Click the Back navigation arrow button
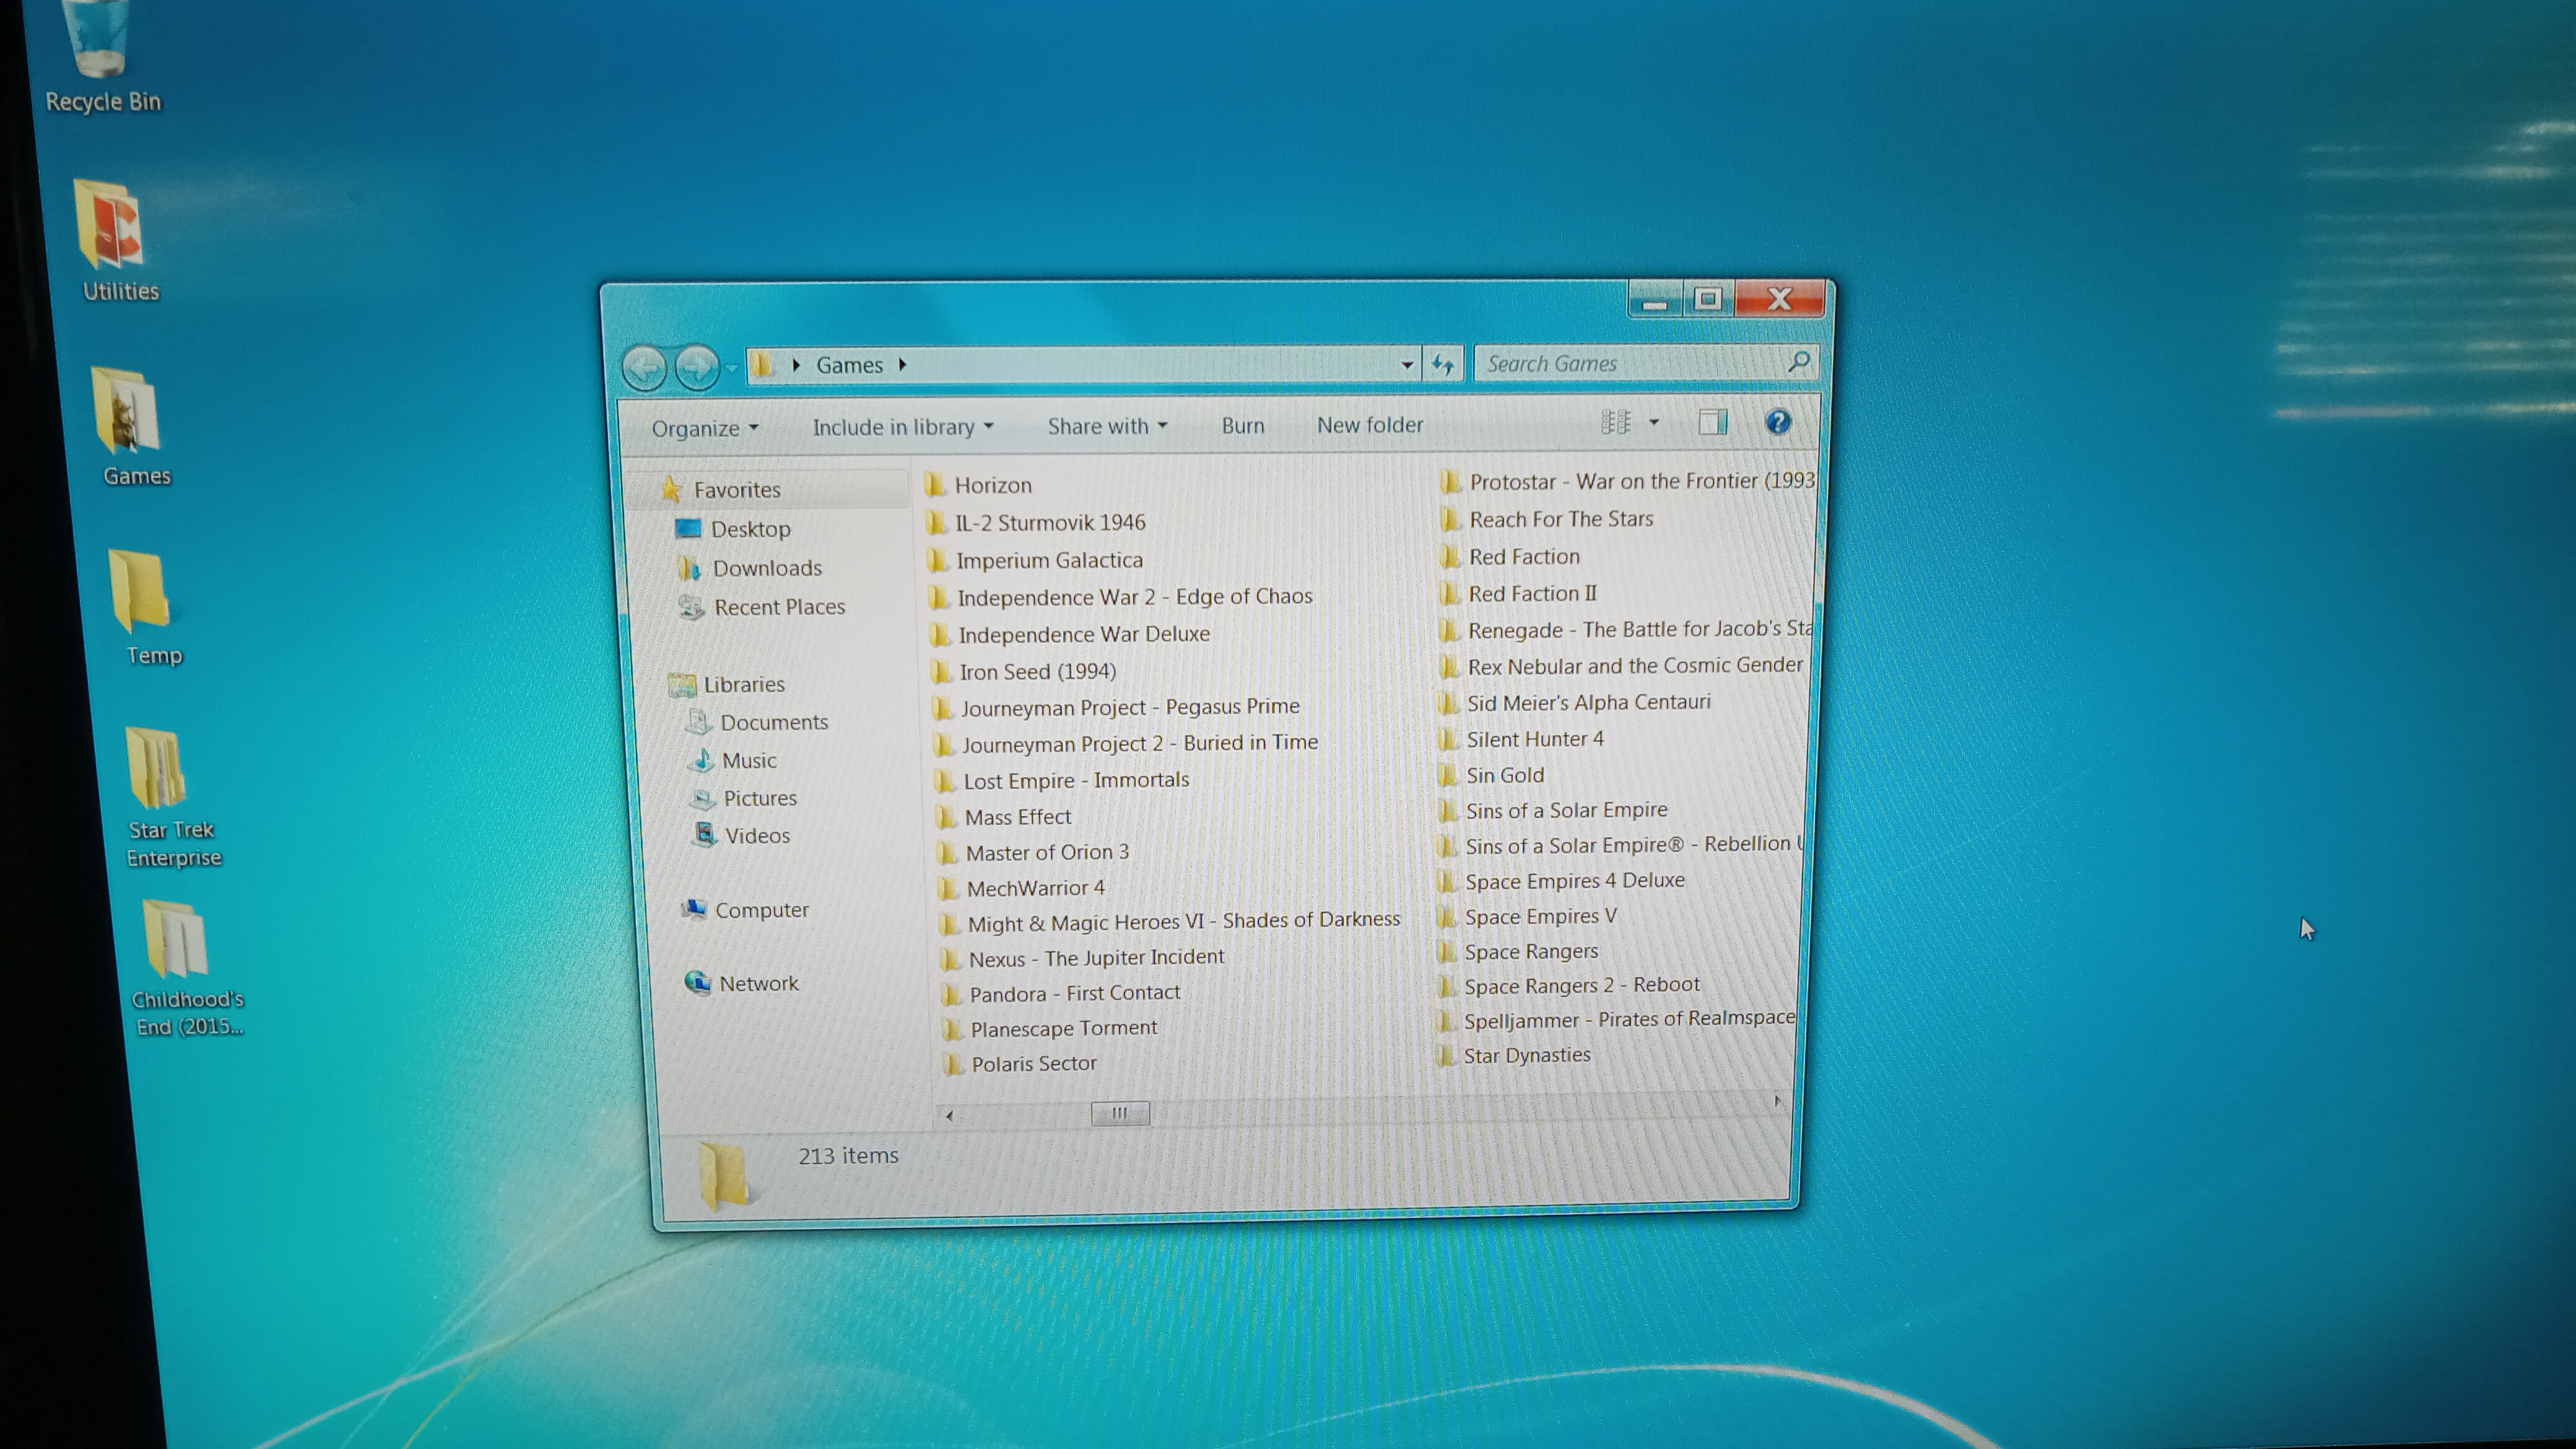The width and height of the screenshot is (2576, 1449). [644, 367]
